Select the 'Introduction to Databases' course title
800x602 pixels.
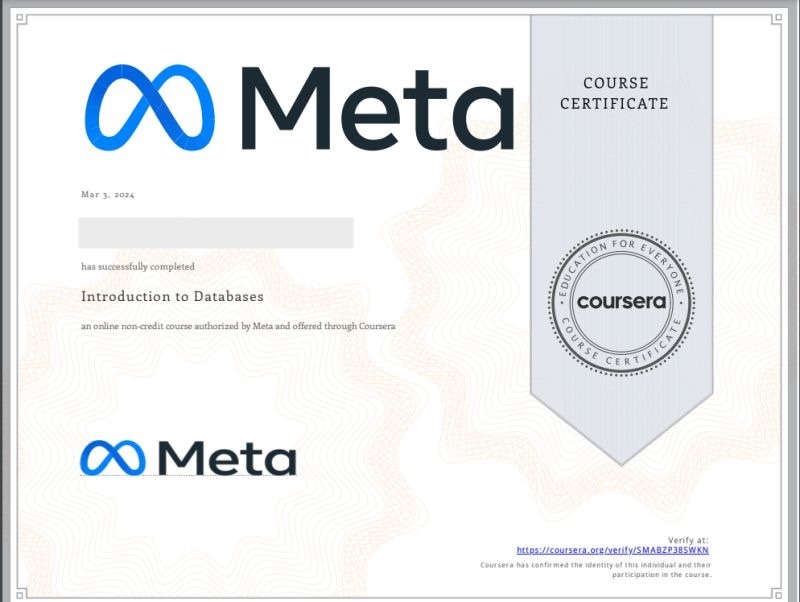click(172, 297)
